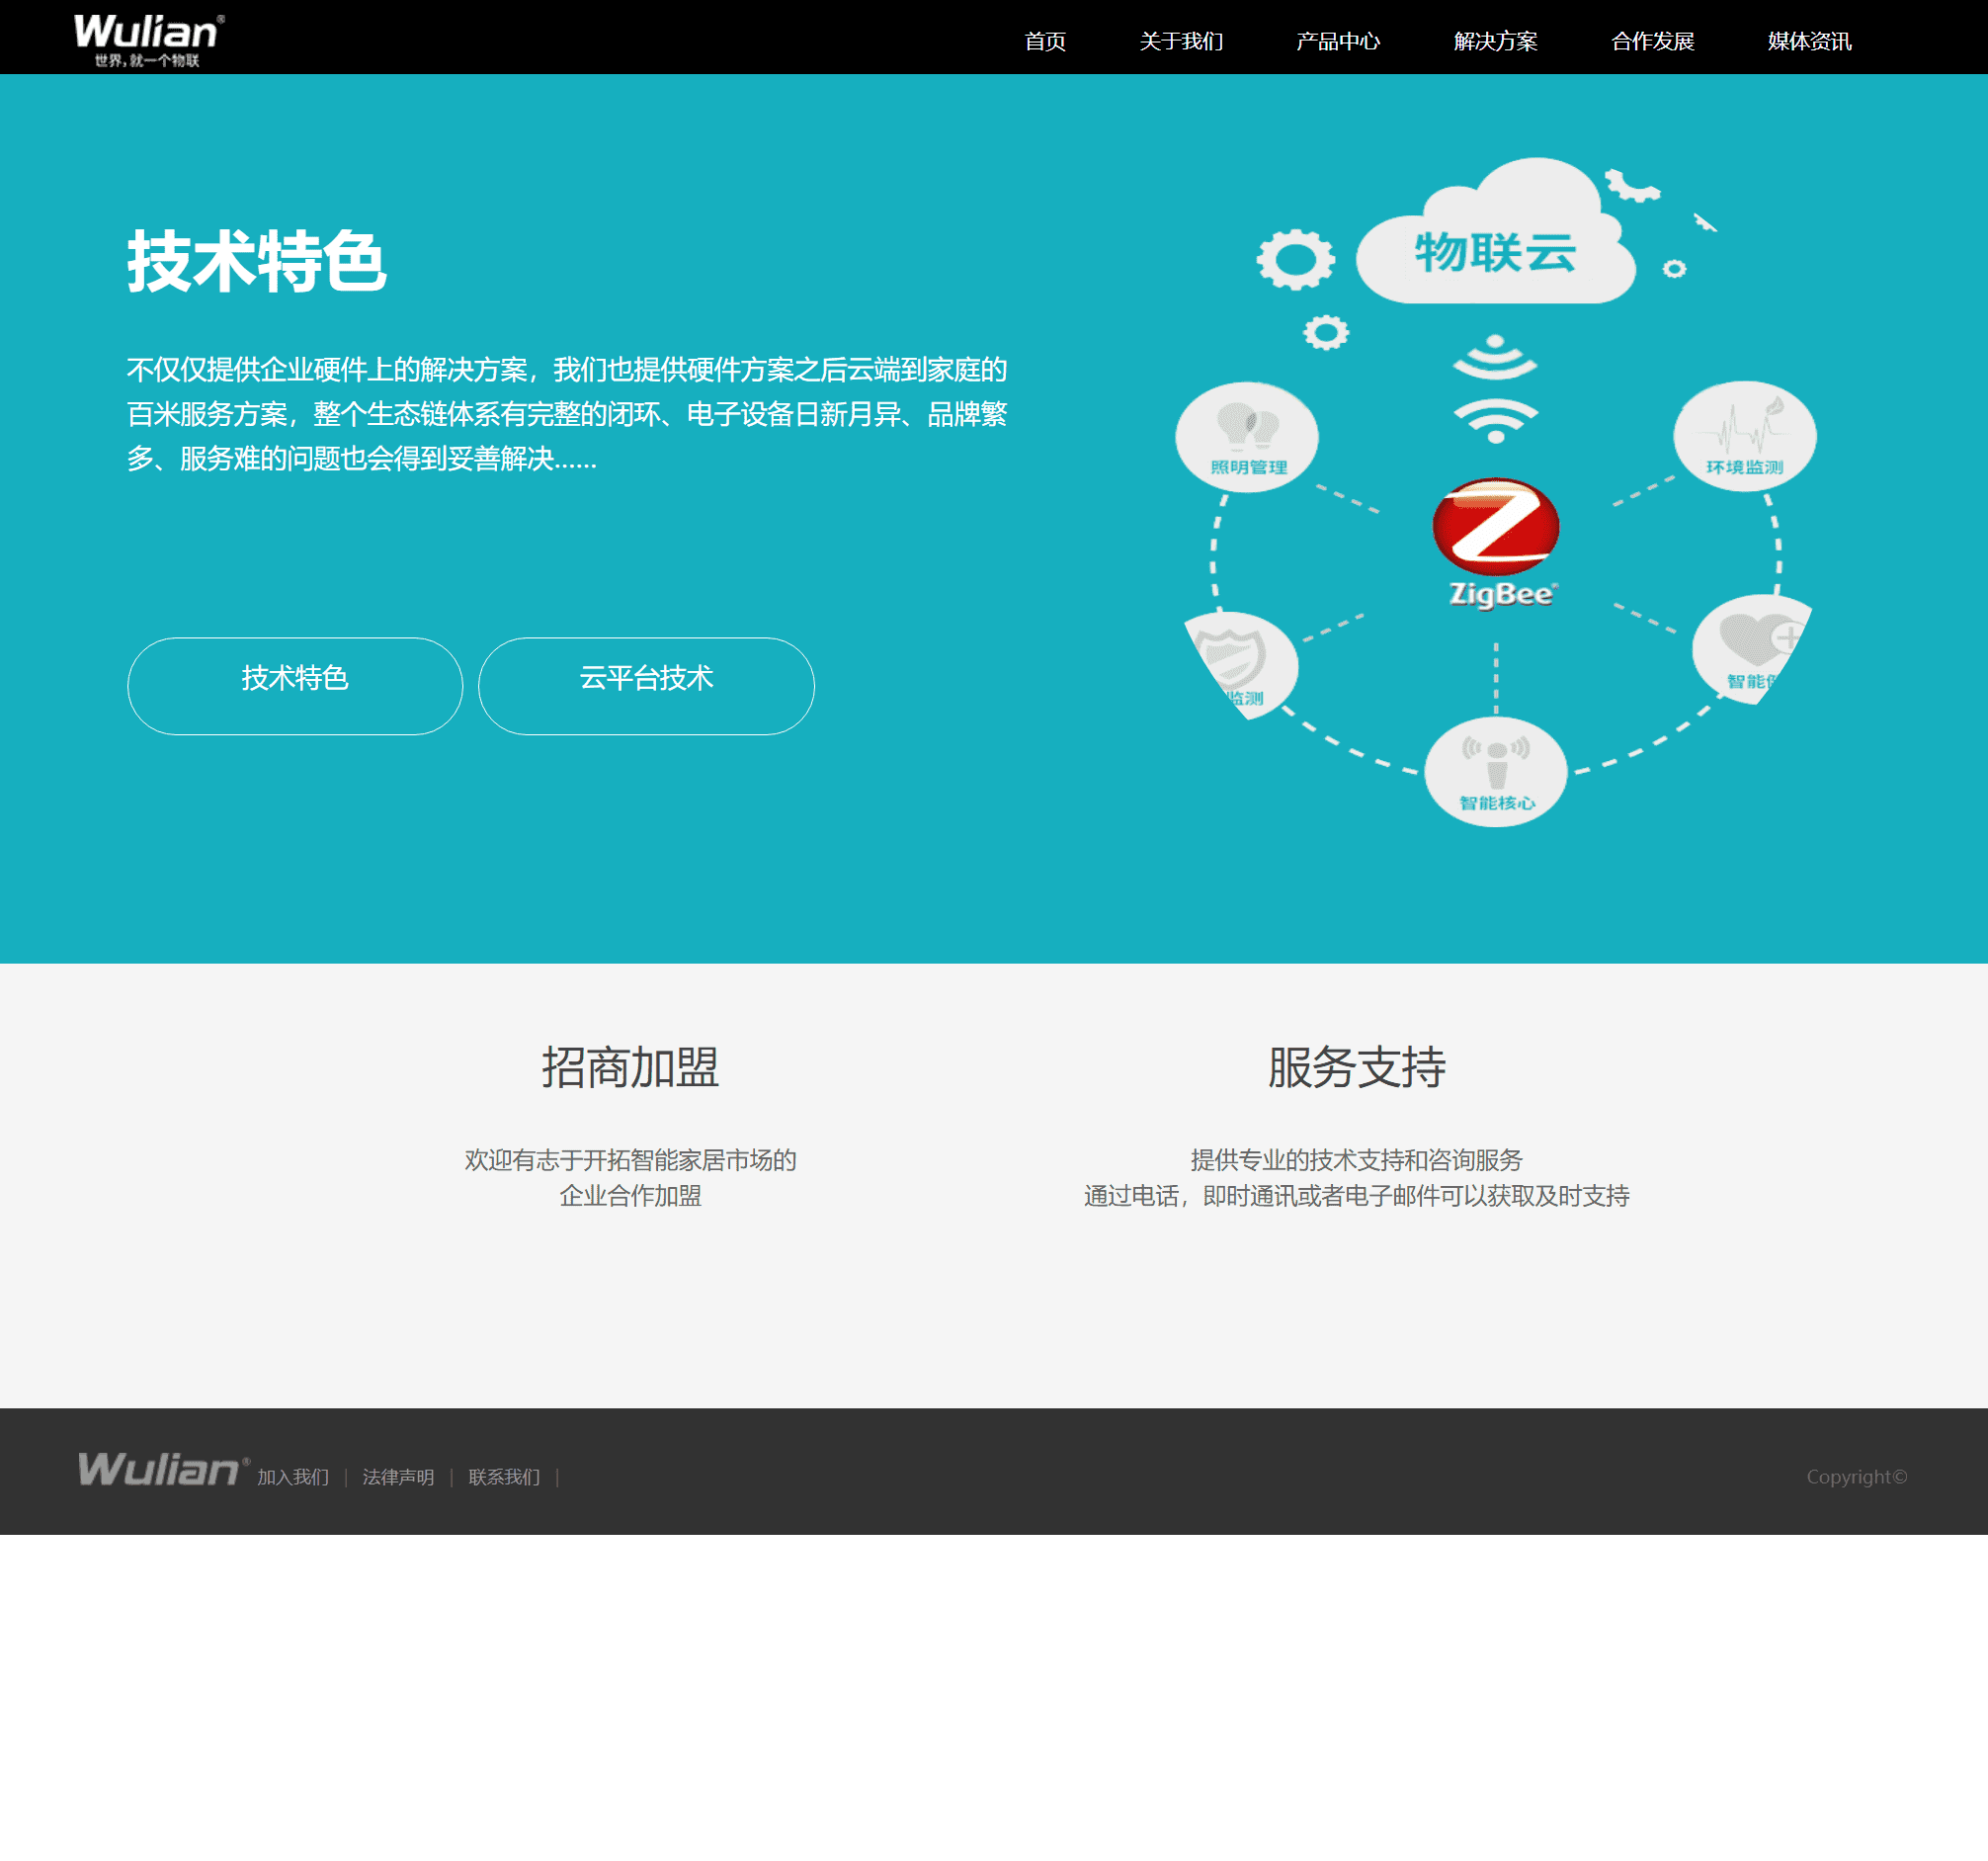The width and height of the screenshot is (1988, 1861).
Task: Open the 联系我们 footer link
Action: click(x=504, y=1477)
